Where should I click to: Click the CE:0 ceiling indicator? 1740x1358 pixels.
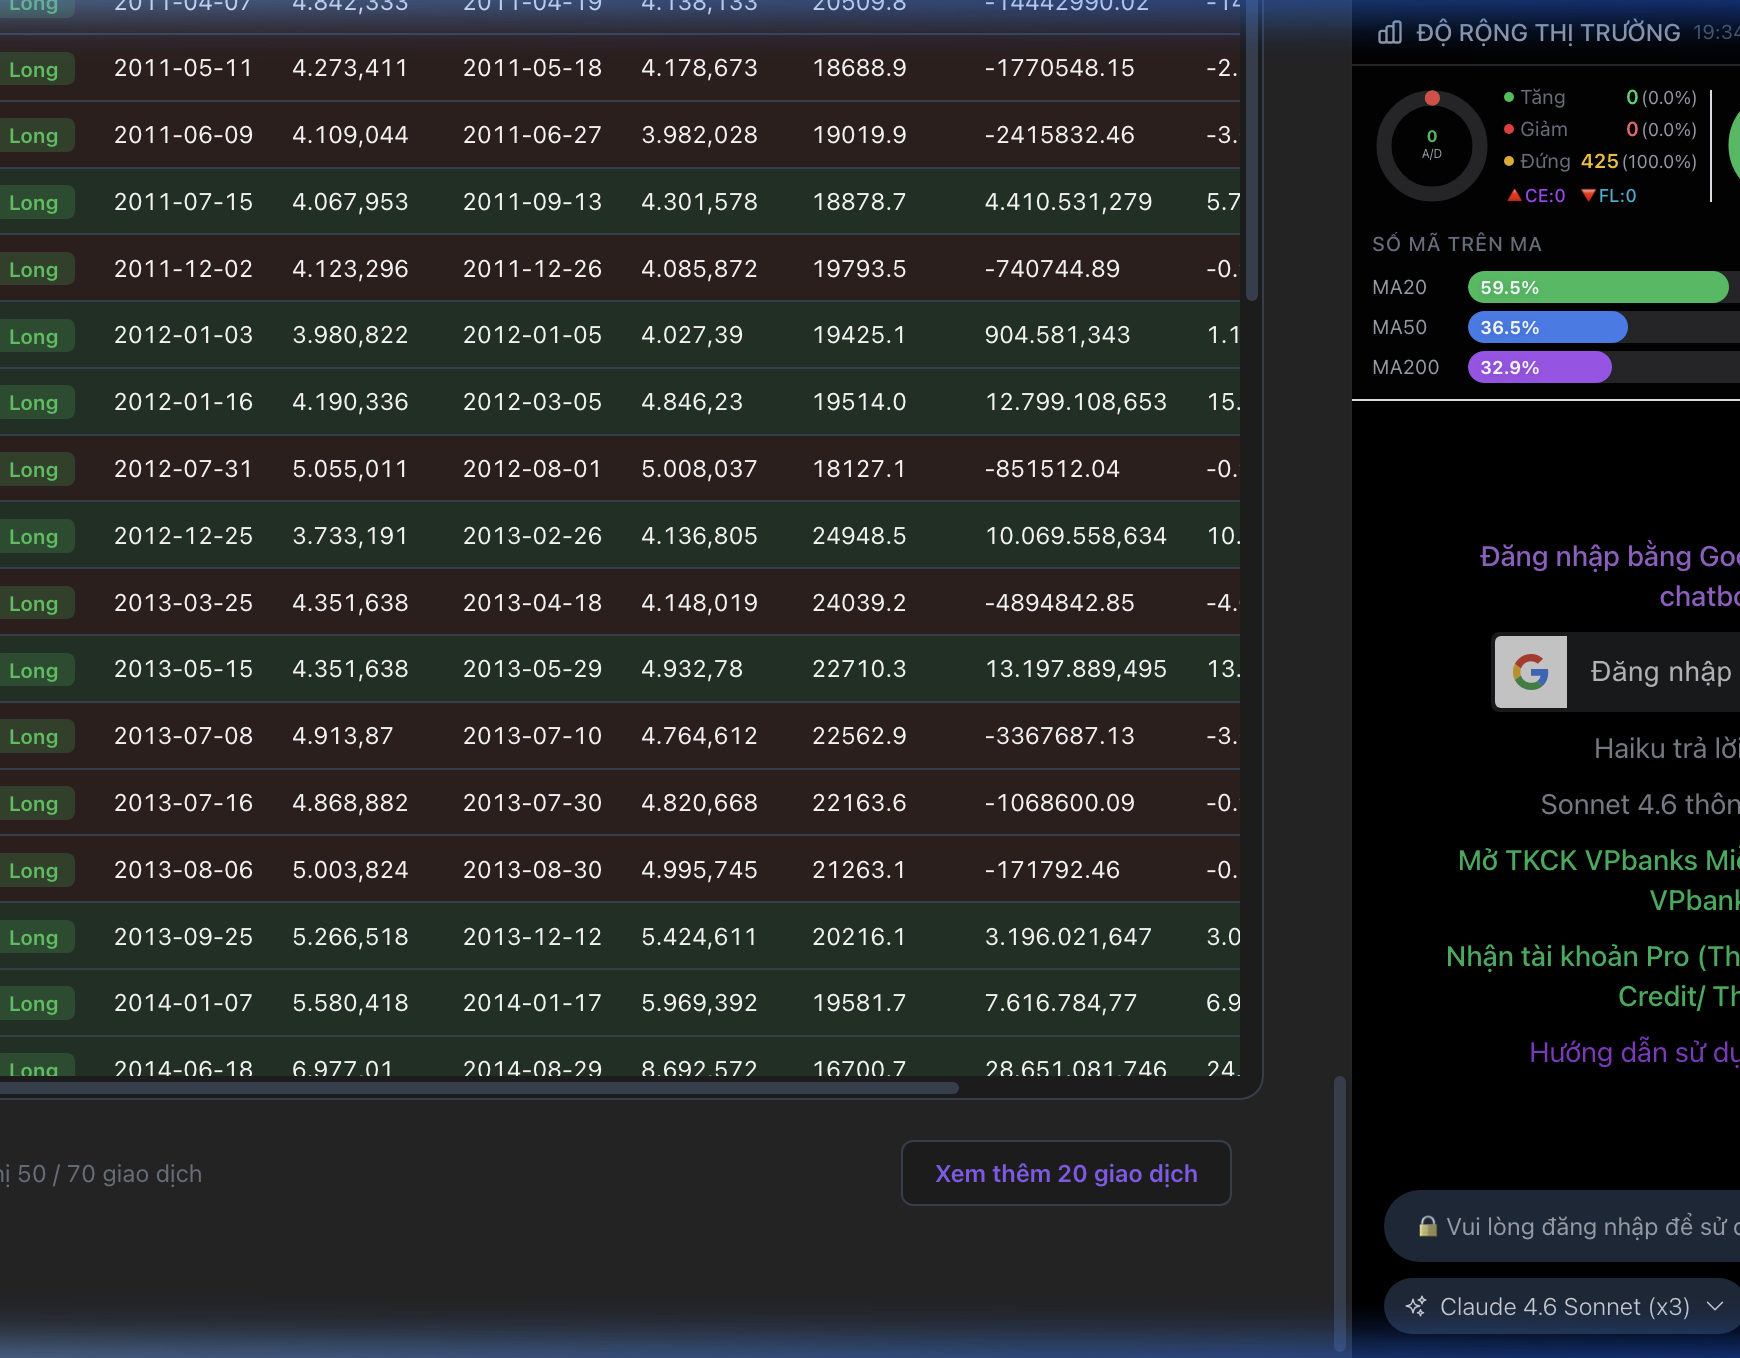pyautogui.click(x=1537, y=195)
